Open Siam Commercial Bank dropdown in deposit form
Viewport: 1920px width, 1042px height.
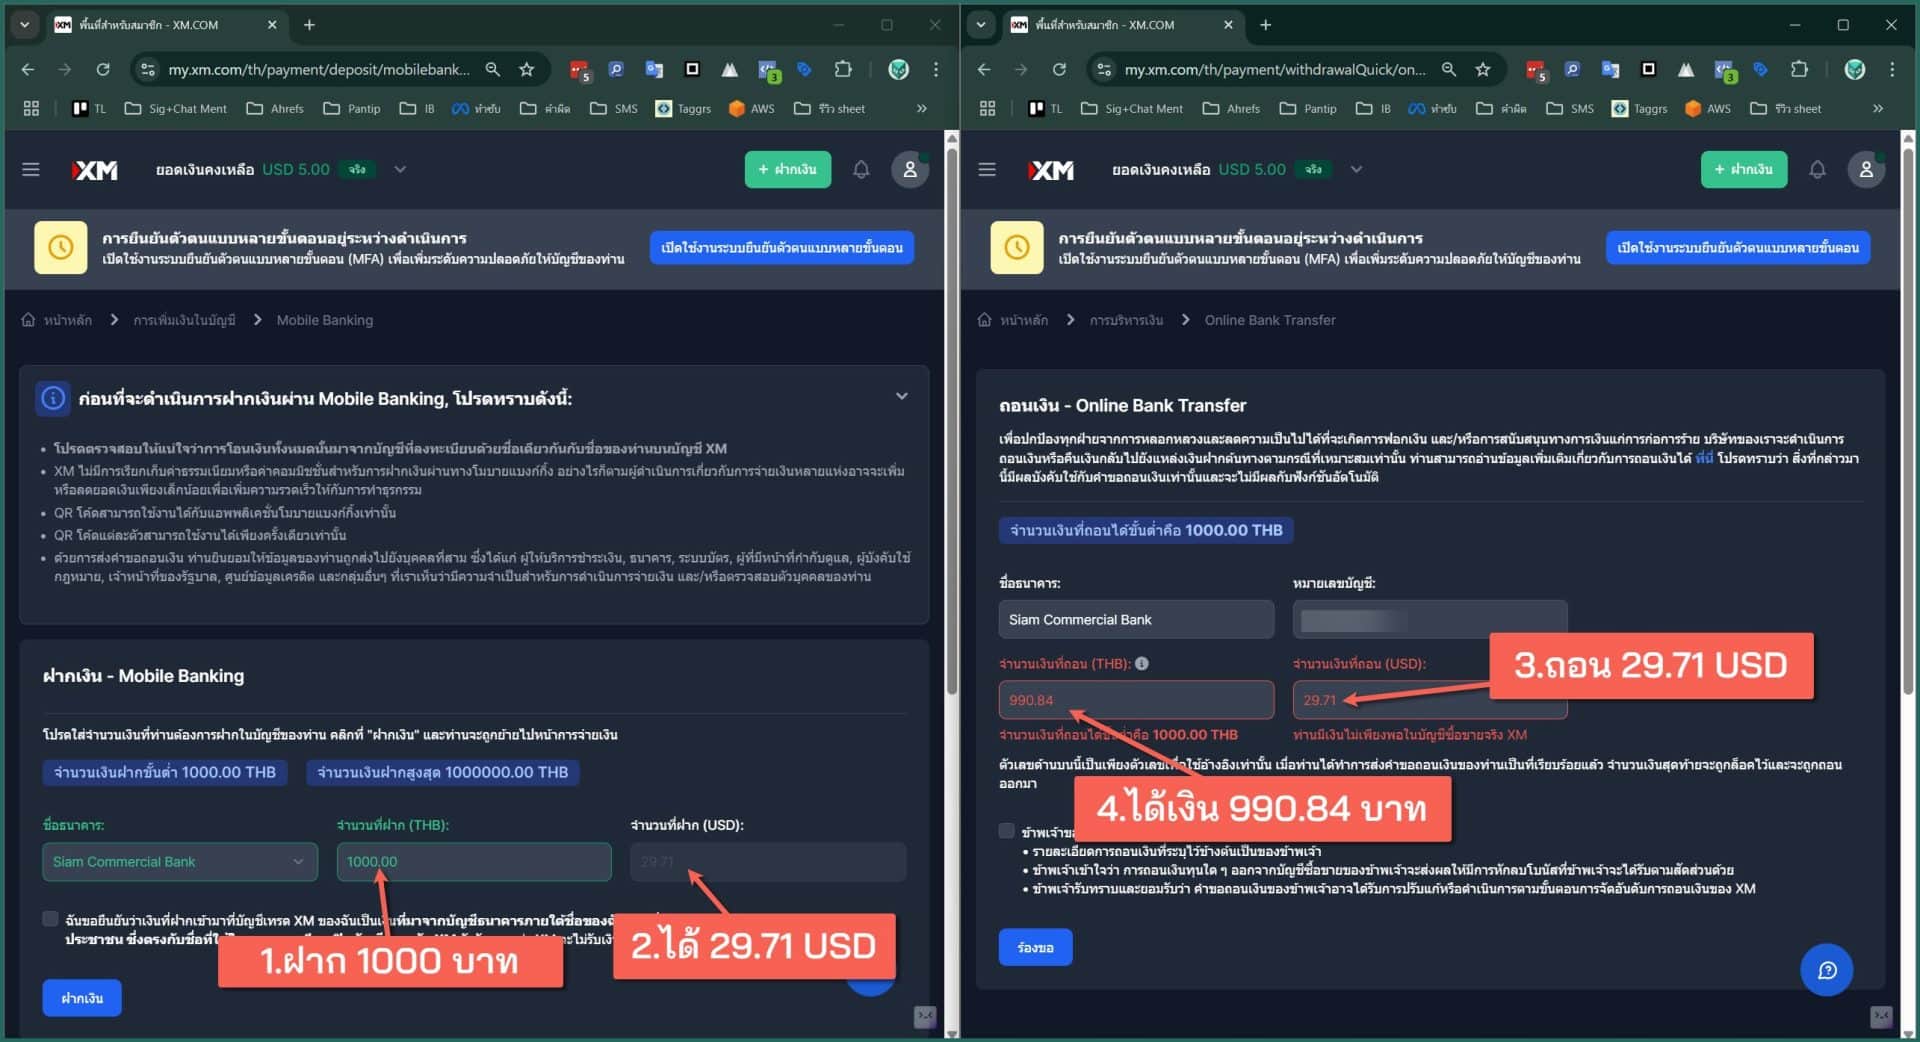[x=180, y=862]
